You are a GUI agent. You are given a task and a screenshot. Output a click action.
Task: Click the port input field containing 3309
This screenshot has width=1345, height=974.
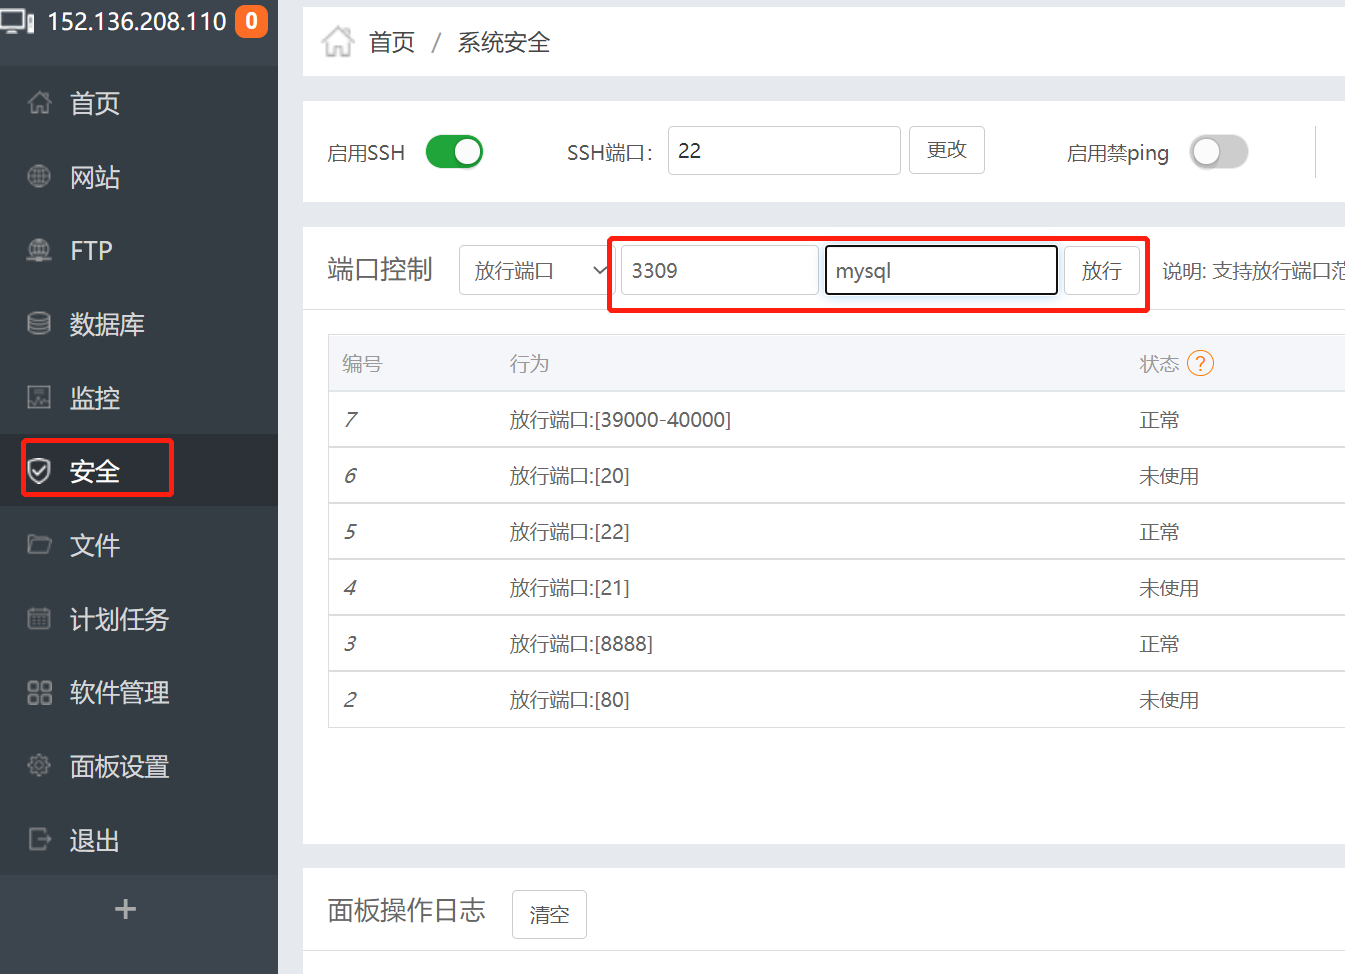[719, 270]
